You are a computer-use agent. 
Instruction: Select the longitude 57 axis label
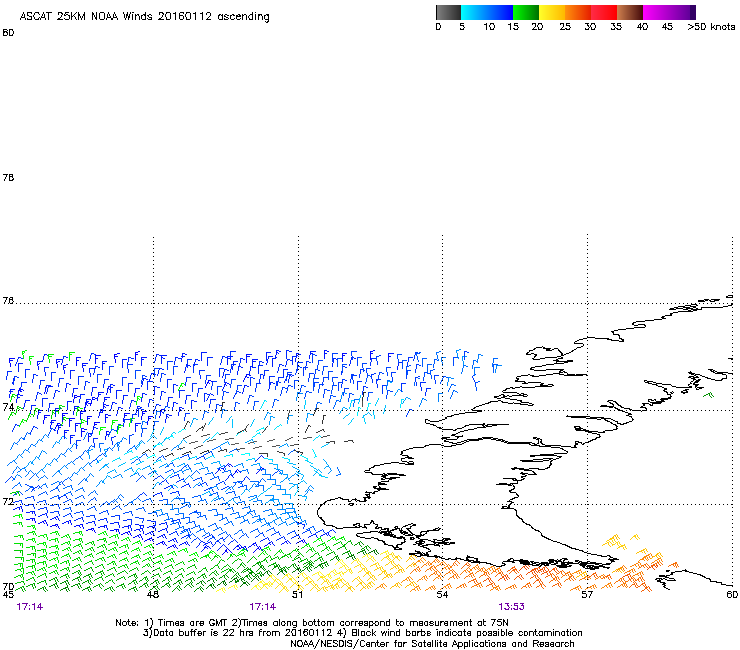click(x=587, y=595)
